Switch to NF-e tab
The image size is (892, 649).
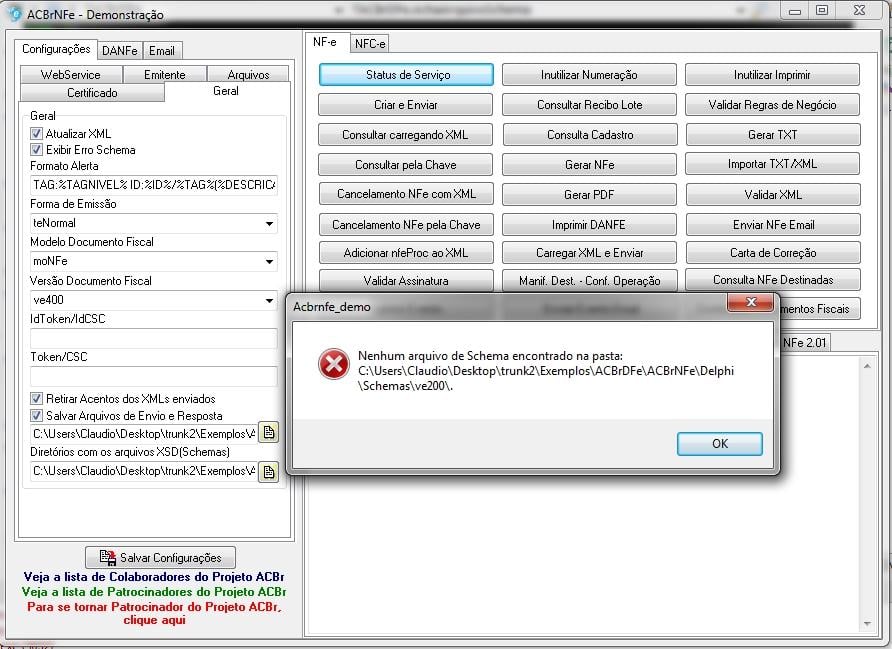point(325,42)
